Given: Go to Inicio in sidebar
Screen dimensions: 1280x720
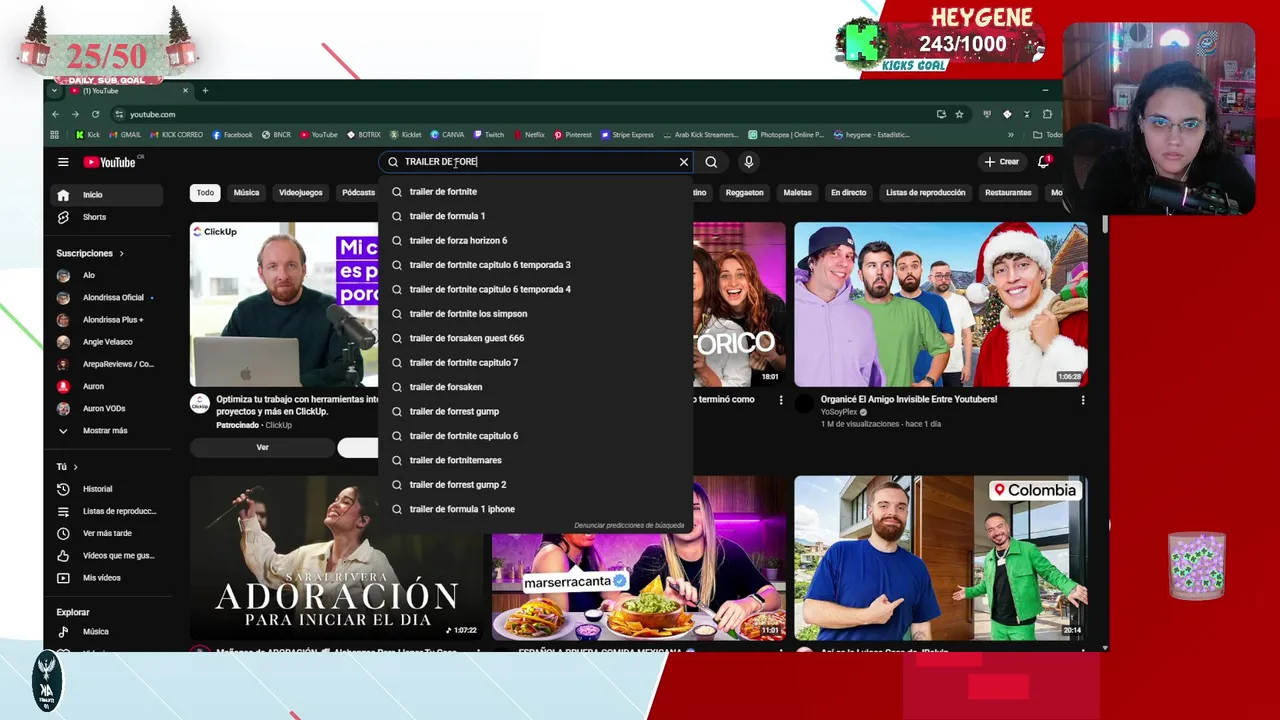Looking at the screenshot, I should 107,195.
